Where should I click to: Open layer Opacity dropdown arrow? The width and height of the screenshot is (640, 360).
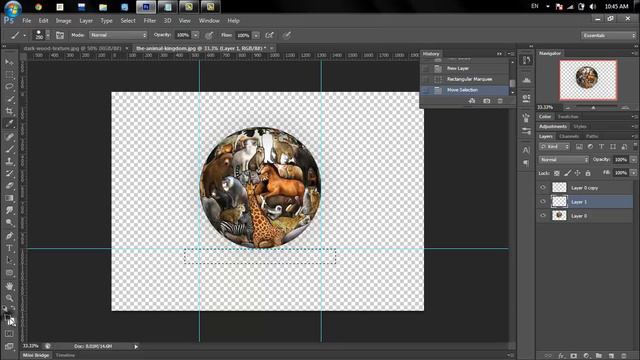(x=633, y=160)
